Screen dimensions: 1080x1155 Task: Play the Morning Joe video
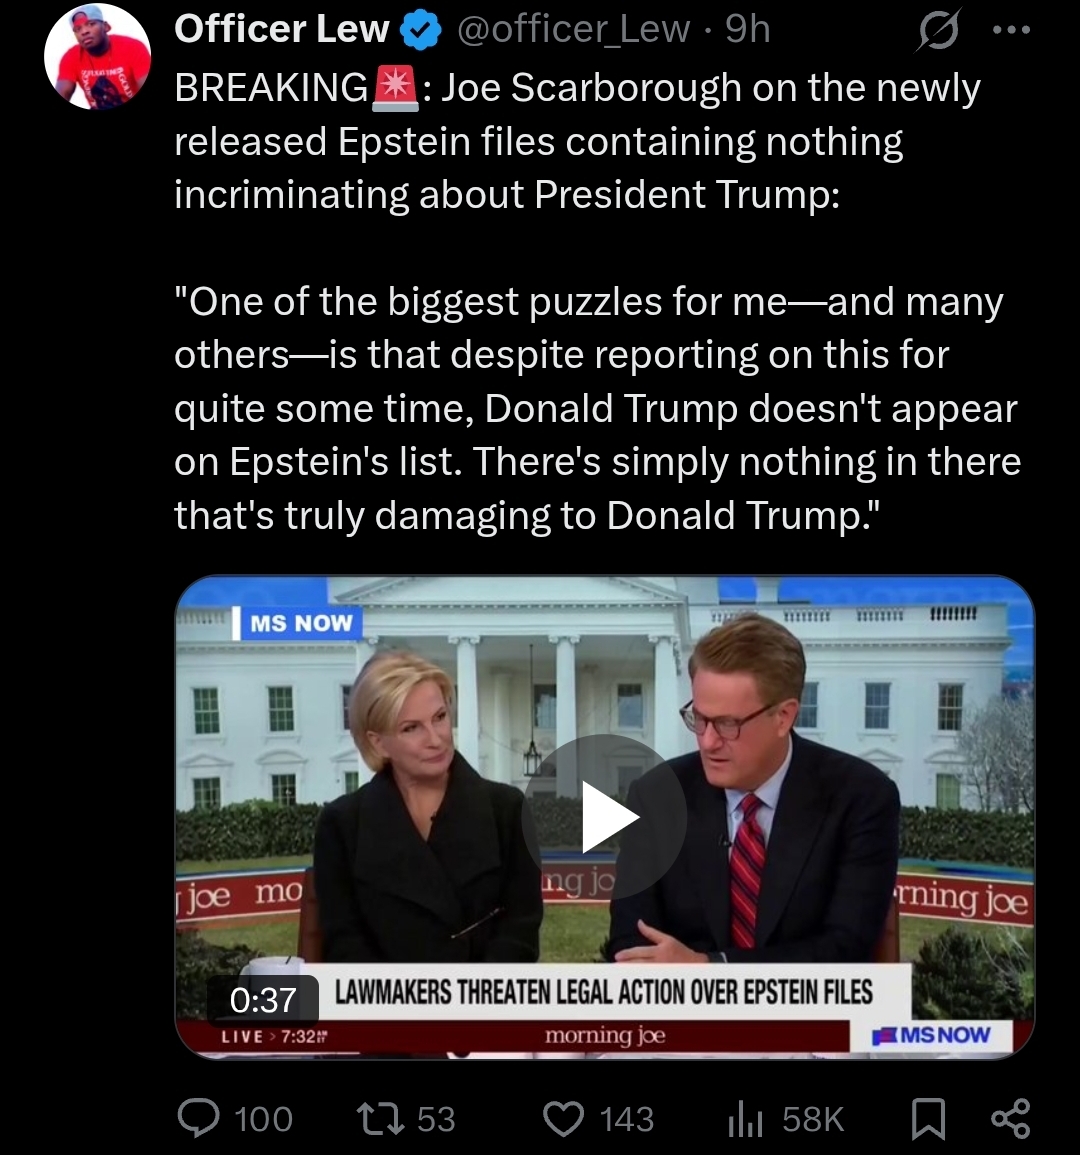pyautogui.click(x=604, y=817)
